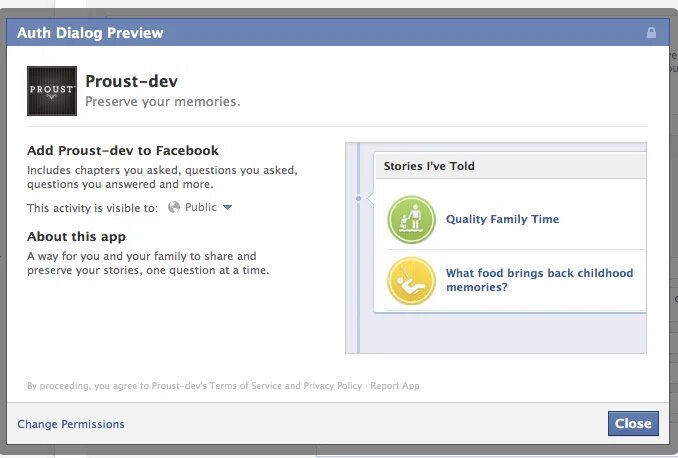Screen dimensions: 678x458
Task: Click the Change Permissions link
Action: 71,424
